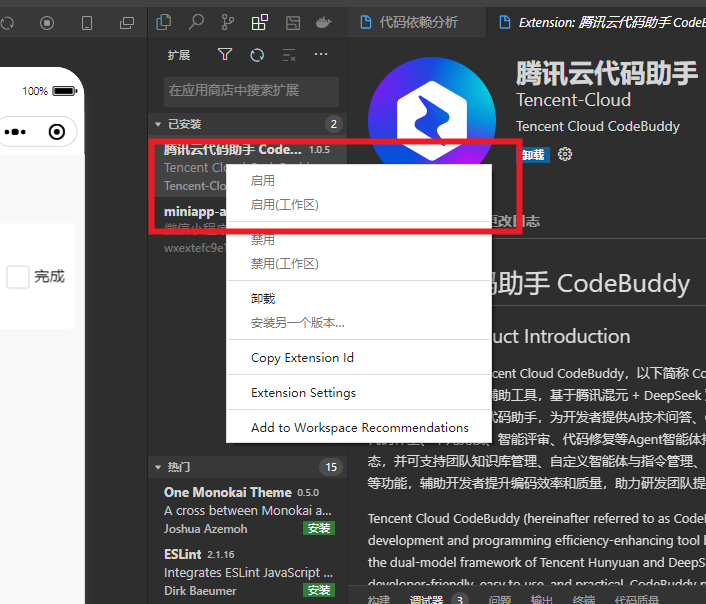Select the 腾讯云代码助手 installed extension row
Image resolution: width=706 pixels, height=604 pixels.
click(x=248, y=167)
